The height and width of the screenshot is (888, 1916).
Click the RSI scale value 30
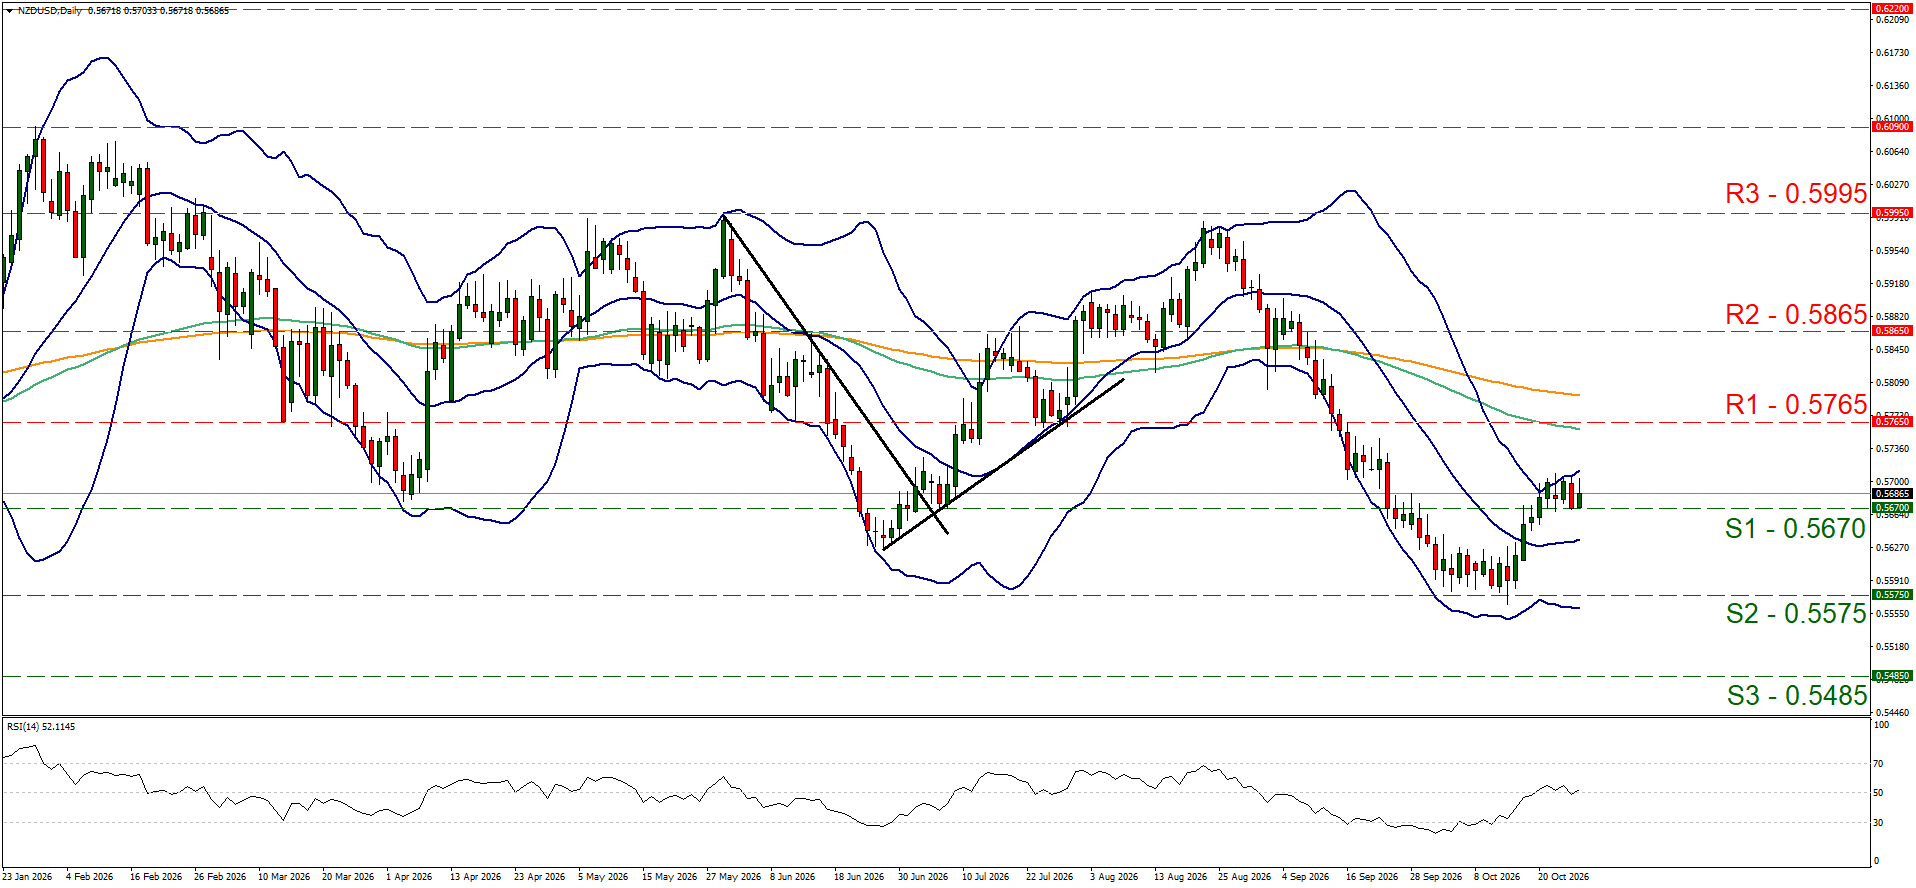tap(1878, 823)
